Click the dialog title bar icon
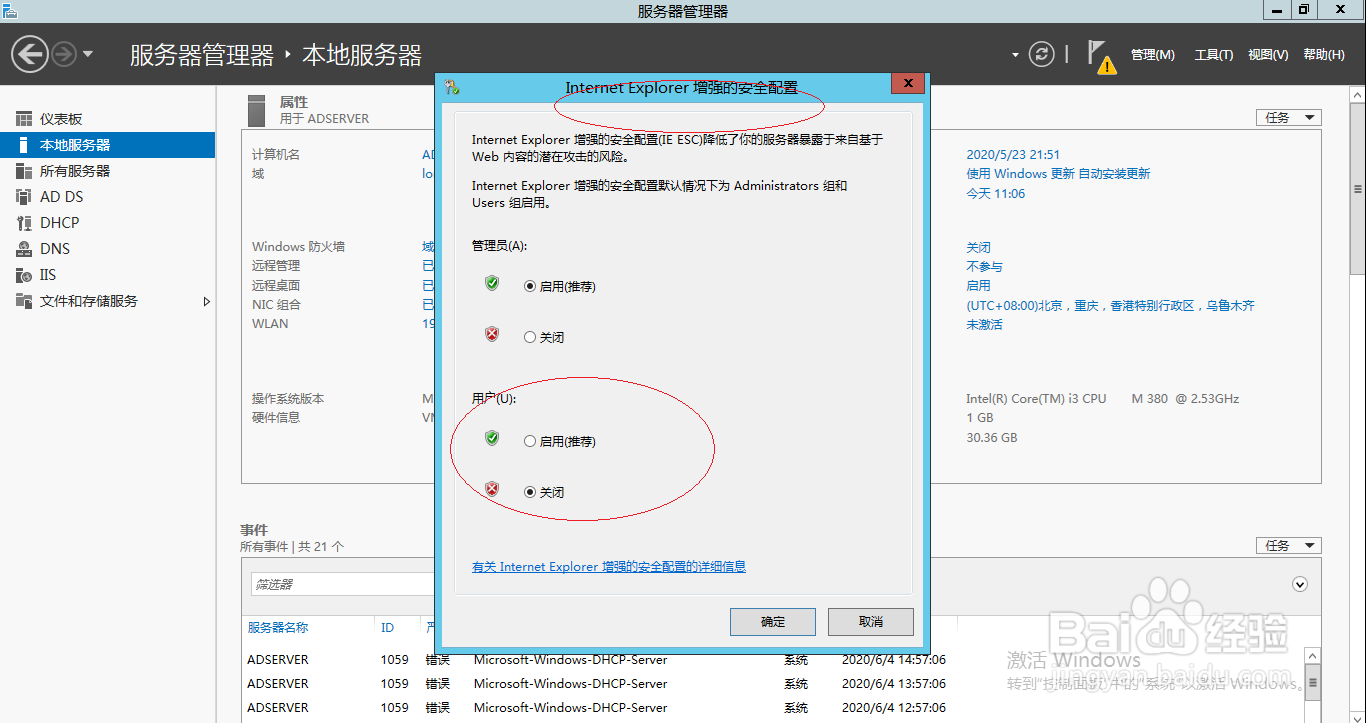1366x723 pixels. coord(452,87)
